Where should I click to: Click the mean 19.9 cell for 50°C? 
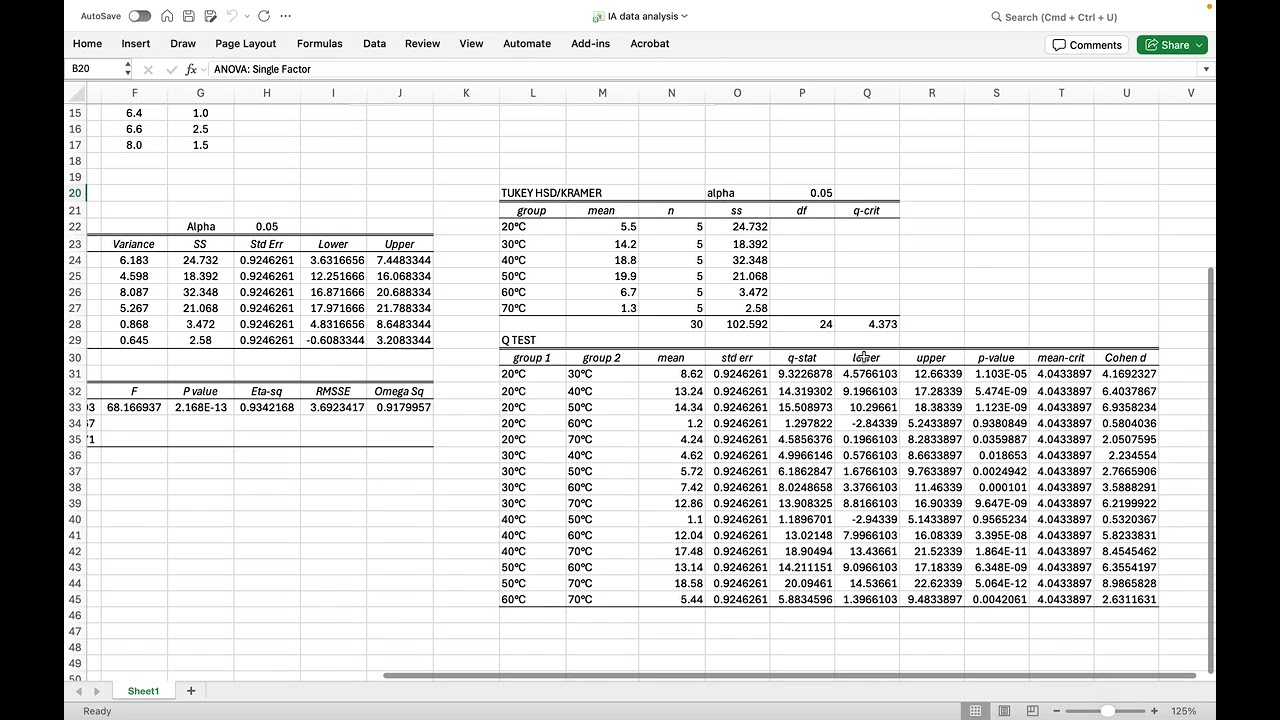click(x=602, y=276)
